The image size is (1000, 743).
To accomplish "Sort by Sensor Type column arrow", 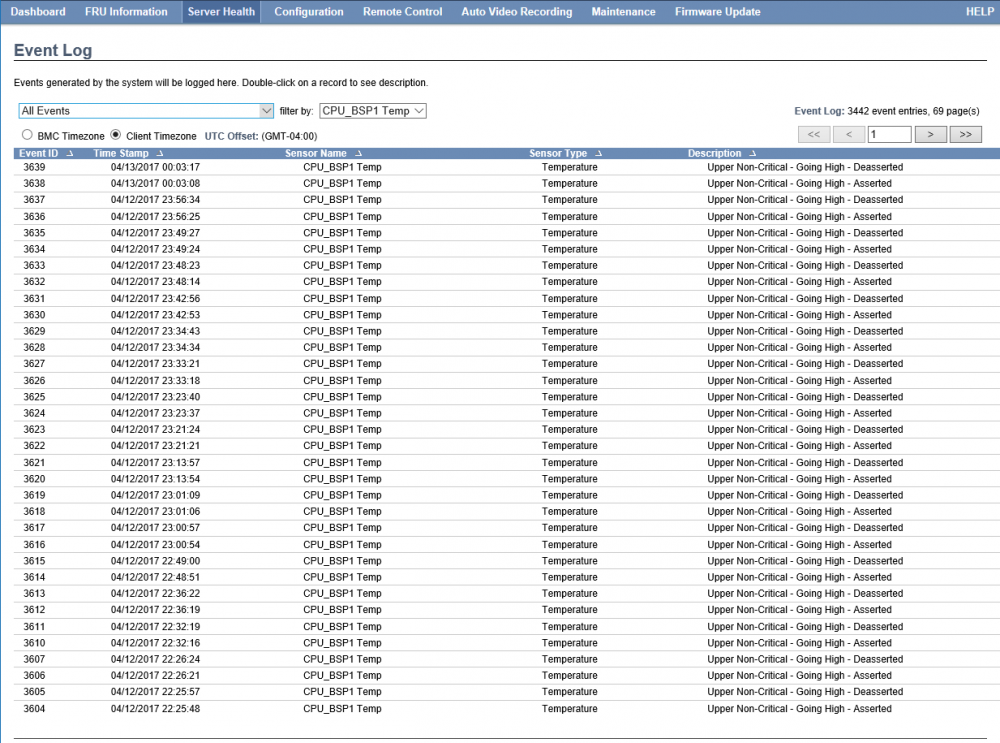I will click(x=598, y=154).
